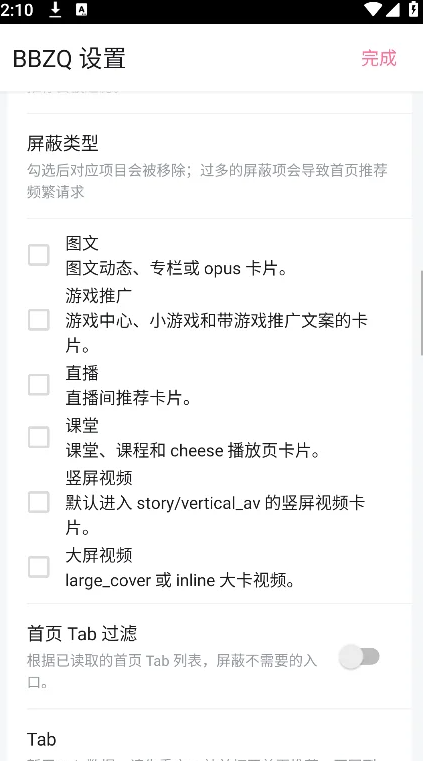Check the 大屏视频 block checkbox
The height and width of the screenshot is (761, 423).
tap(38, 567)
